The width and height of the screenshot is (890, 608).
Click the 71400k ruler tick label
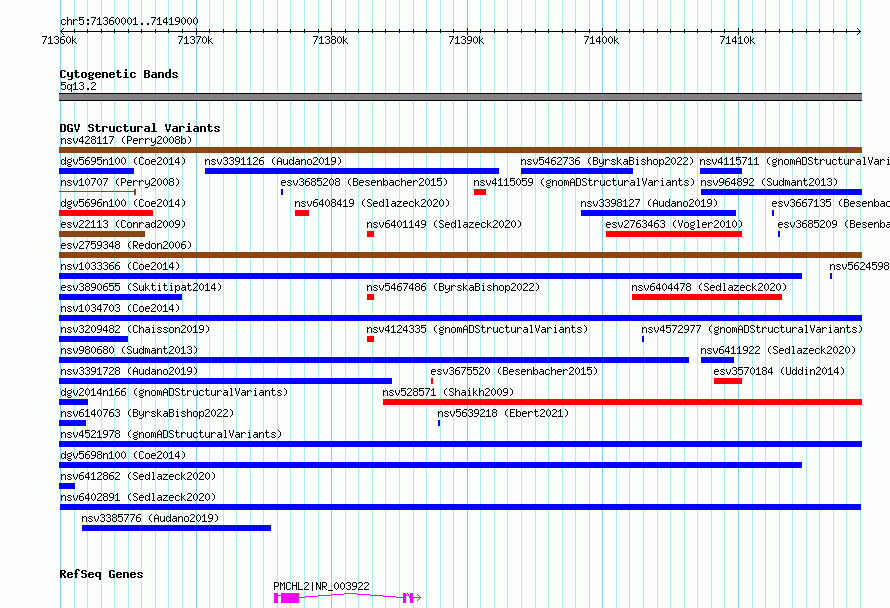[602, 40]
